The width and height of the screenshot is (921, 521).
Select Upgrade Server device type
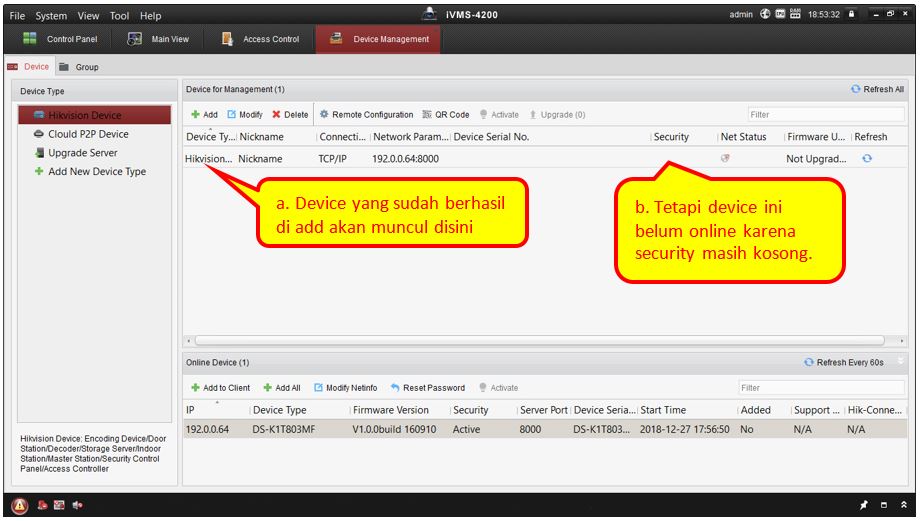[x=76, y=153]
